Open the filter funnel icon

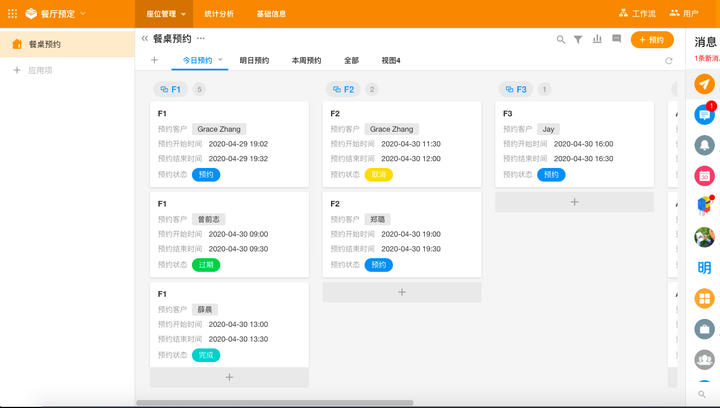coord(578,39)
